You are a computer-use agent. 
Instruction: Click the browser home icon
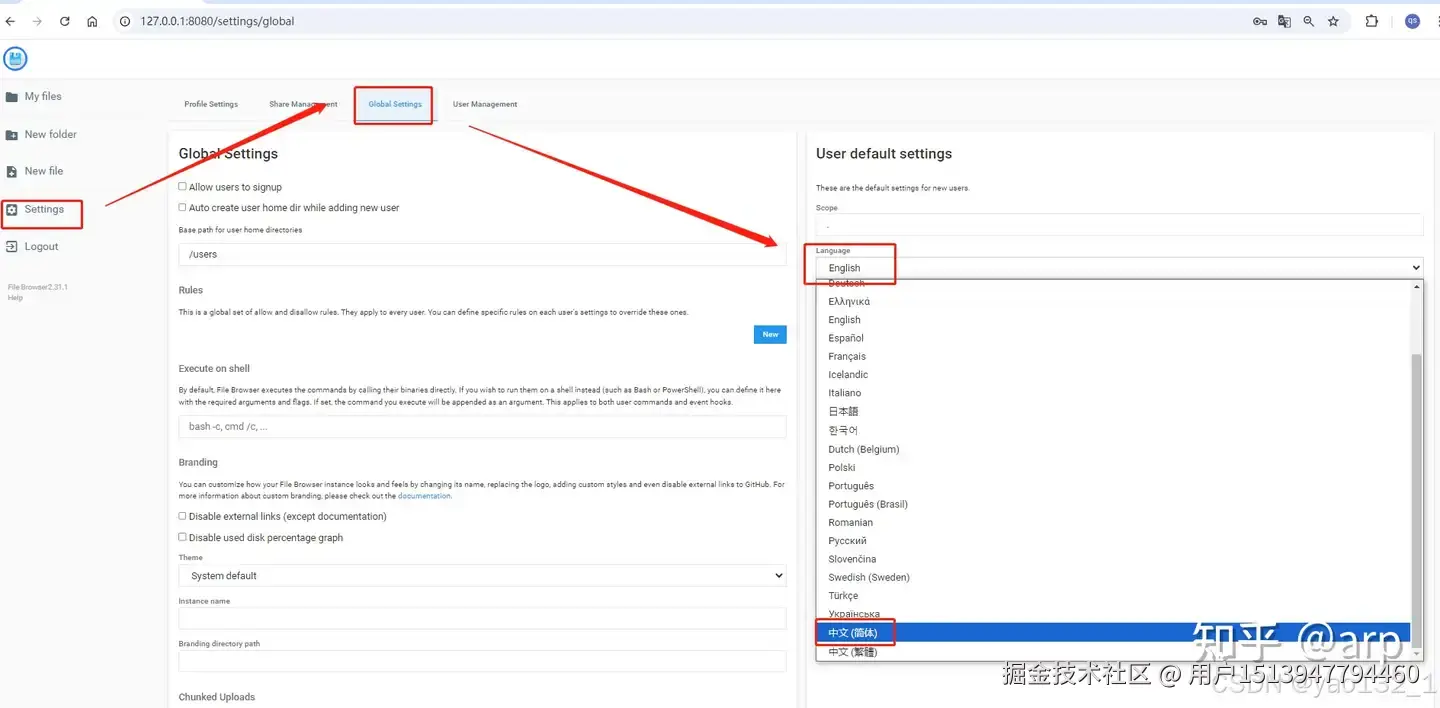click(92, 21)
